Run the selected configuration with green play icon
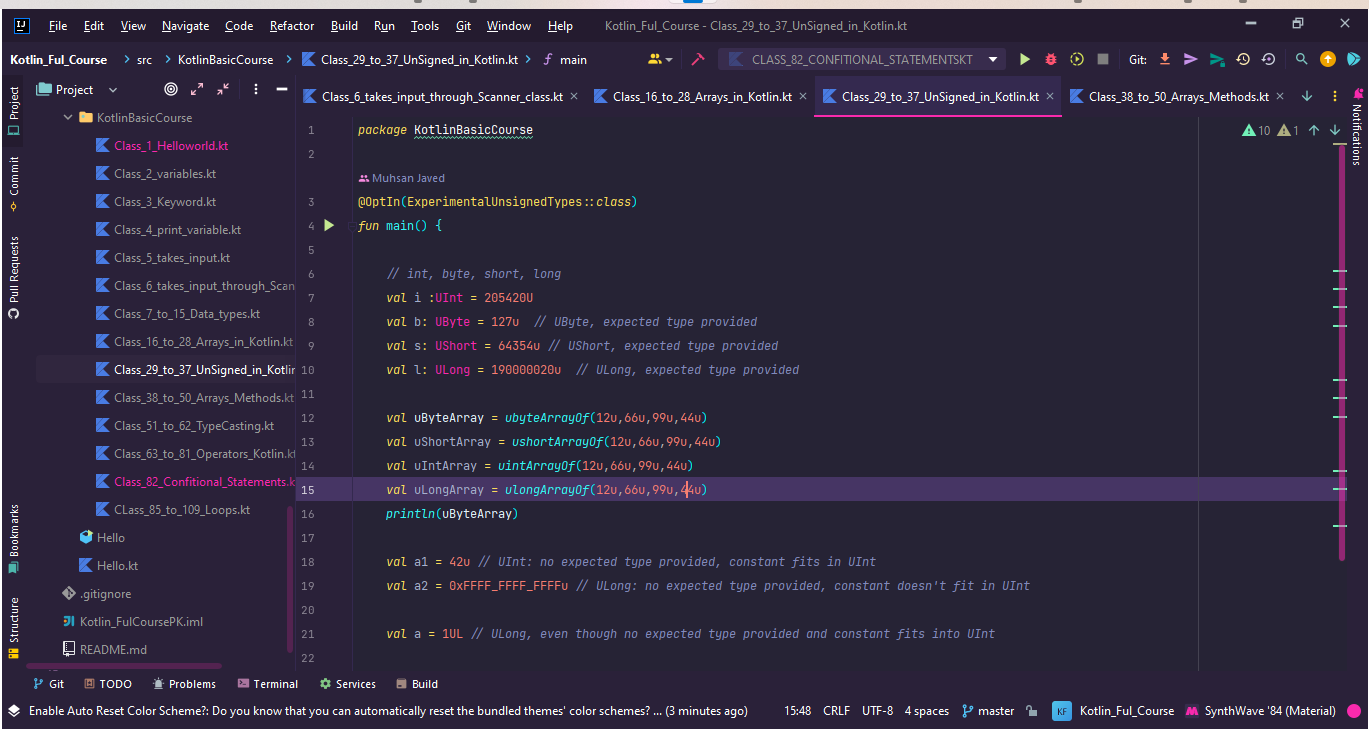1369x729 pixels. point(1025,60)
